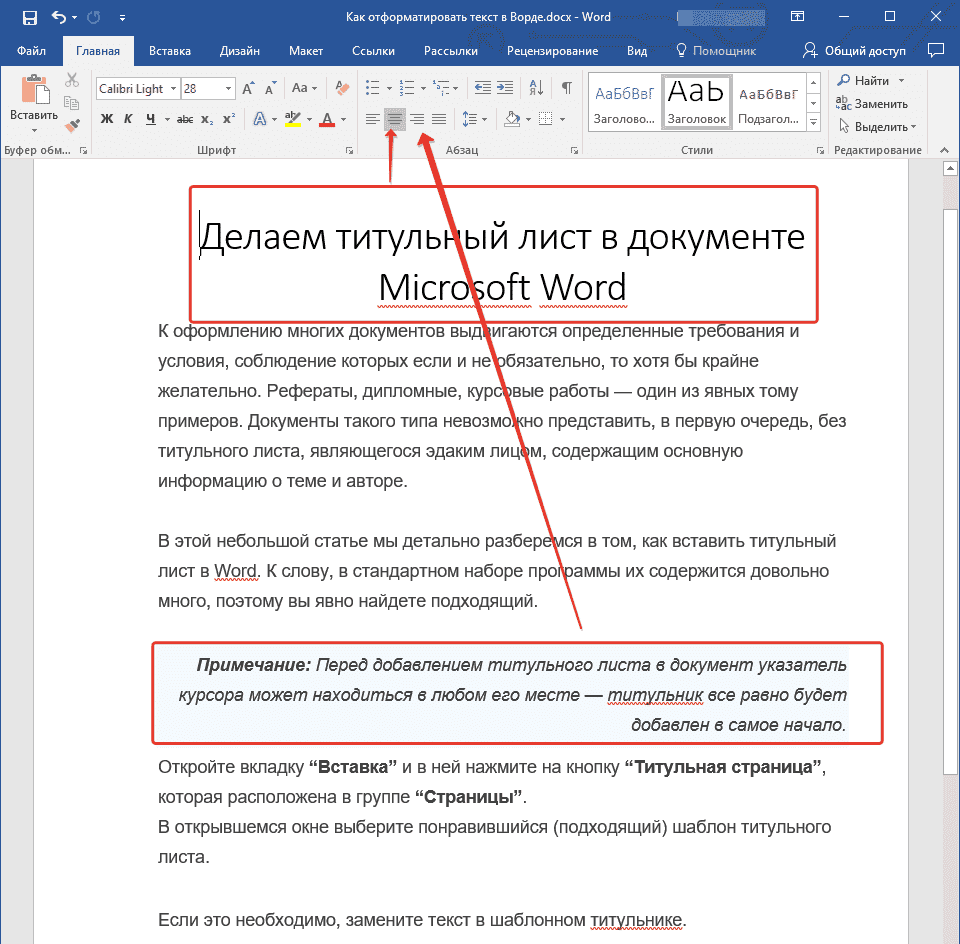Image resolution: width=960 pixels, height=944 pixels.
Task: Open the font size dropdown
Action: tap(228, 88)
